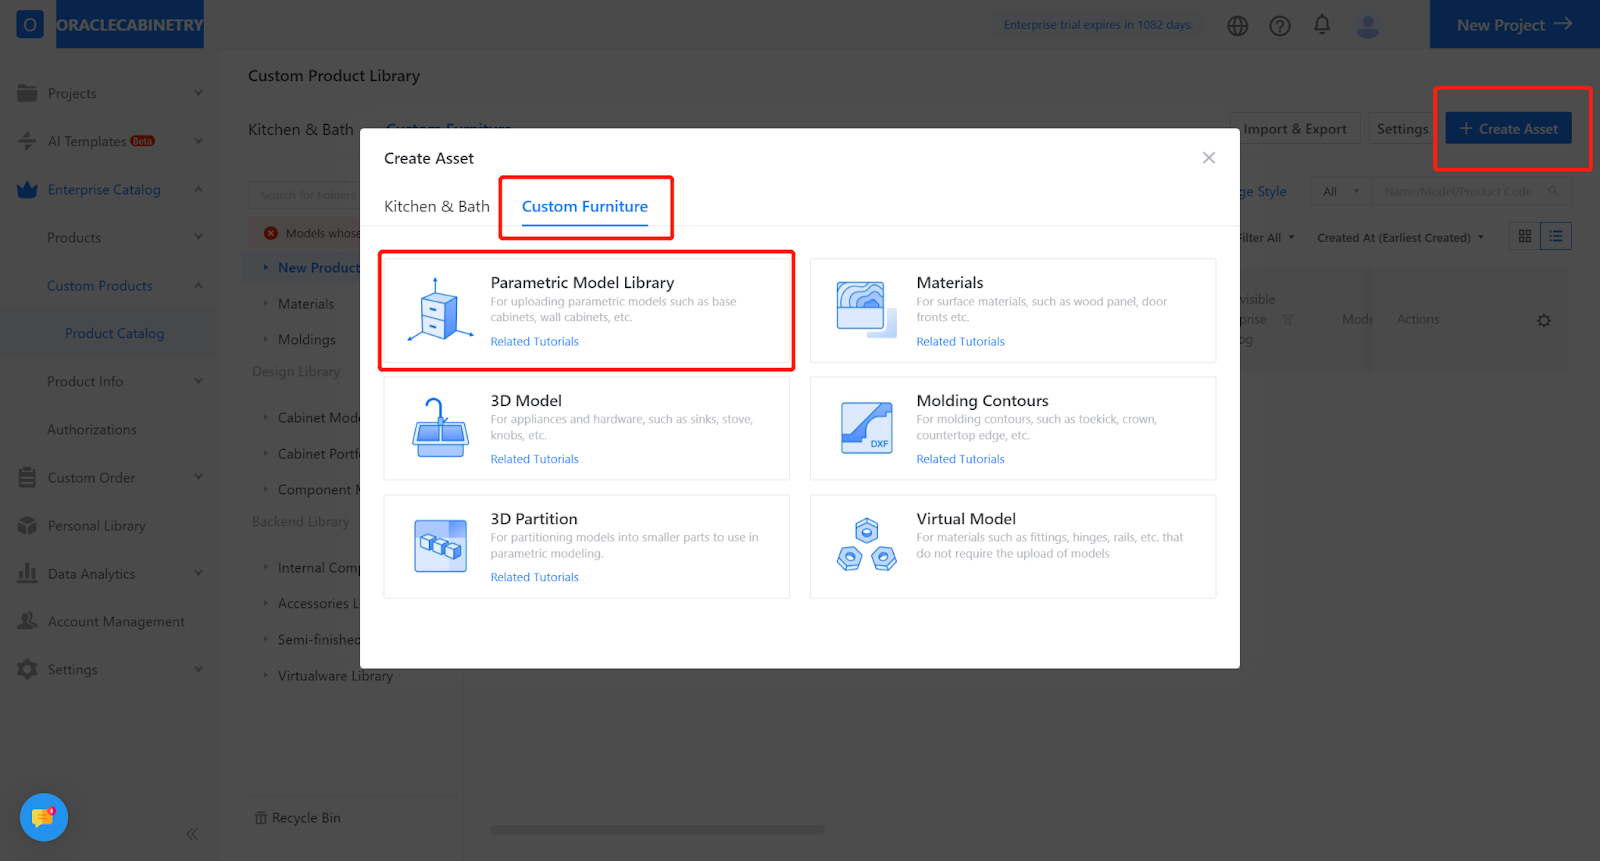
Task: Close the Create Asset dialog
Action: pos(1209,158)
